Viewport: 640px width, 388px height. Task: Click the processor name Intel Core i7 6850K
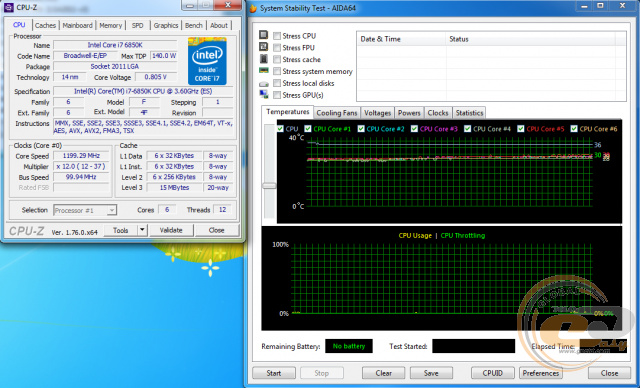coord(115,45)
